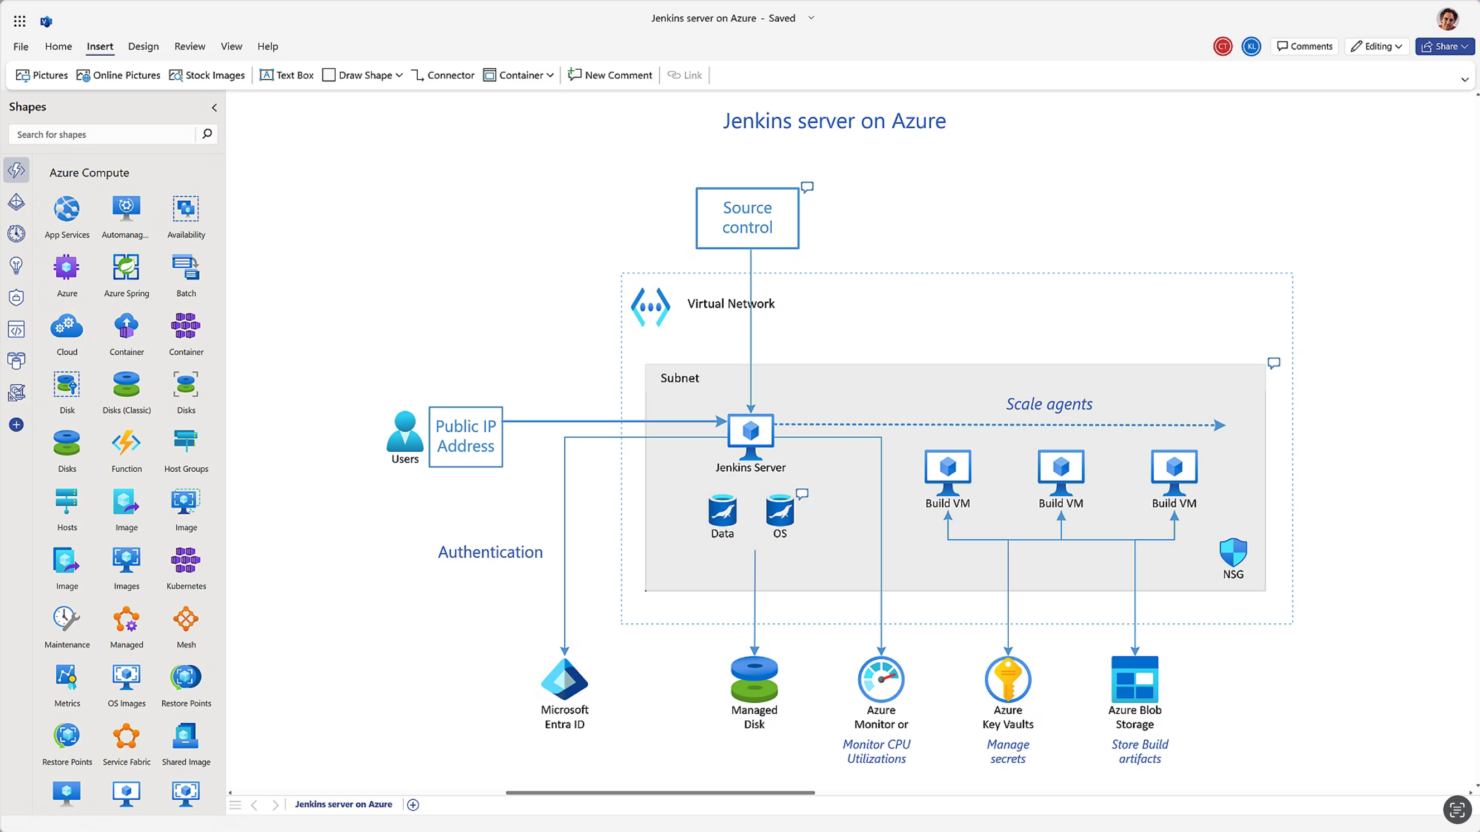This screenshot has width=1480, height=832.
Task: Switch to the Design ribbon tab
Action: pos(143,46)
